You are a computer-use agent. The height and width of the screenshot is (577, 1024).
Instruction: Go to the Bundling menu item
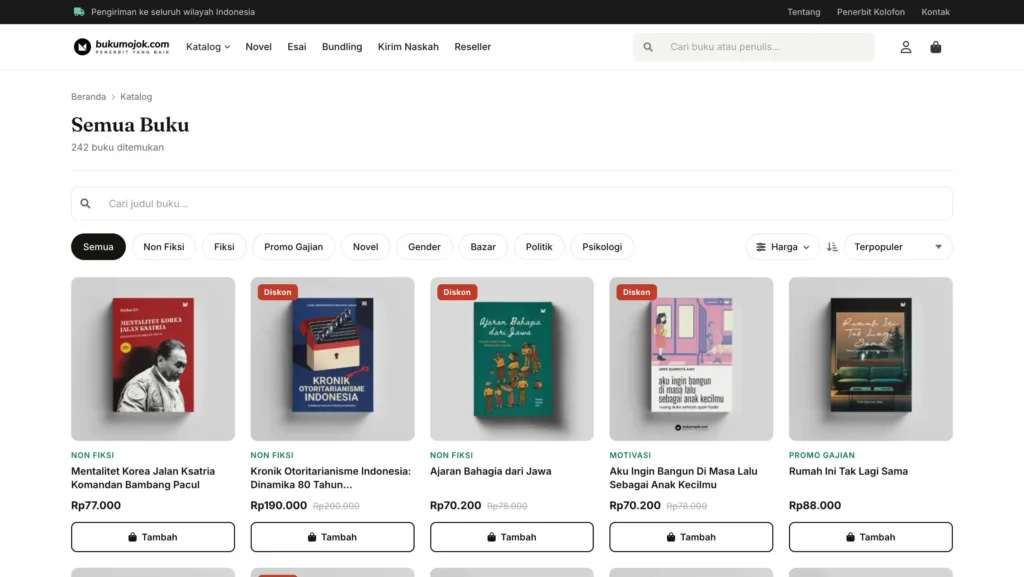[342, 47]
